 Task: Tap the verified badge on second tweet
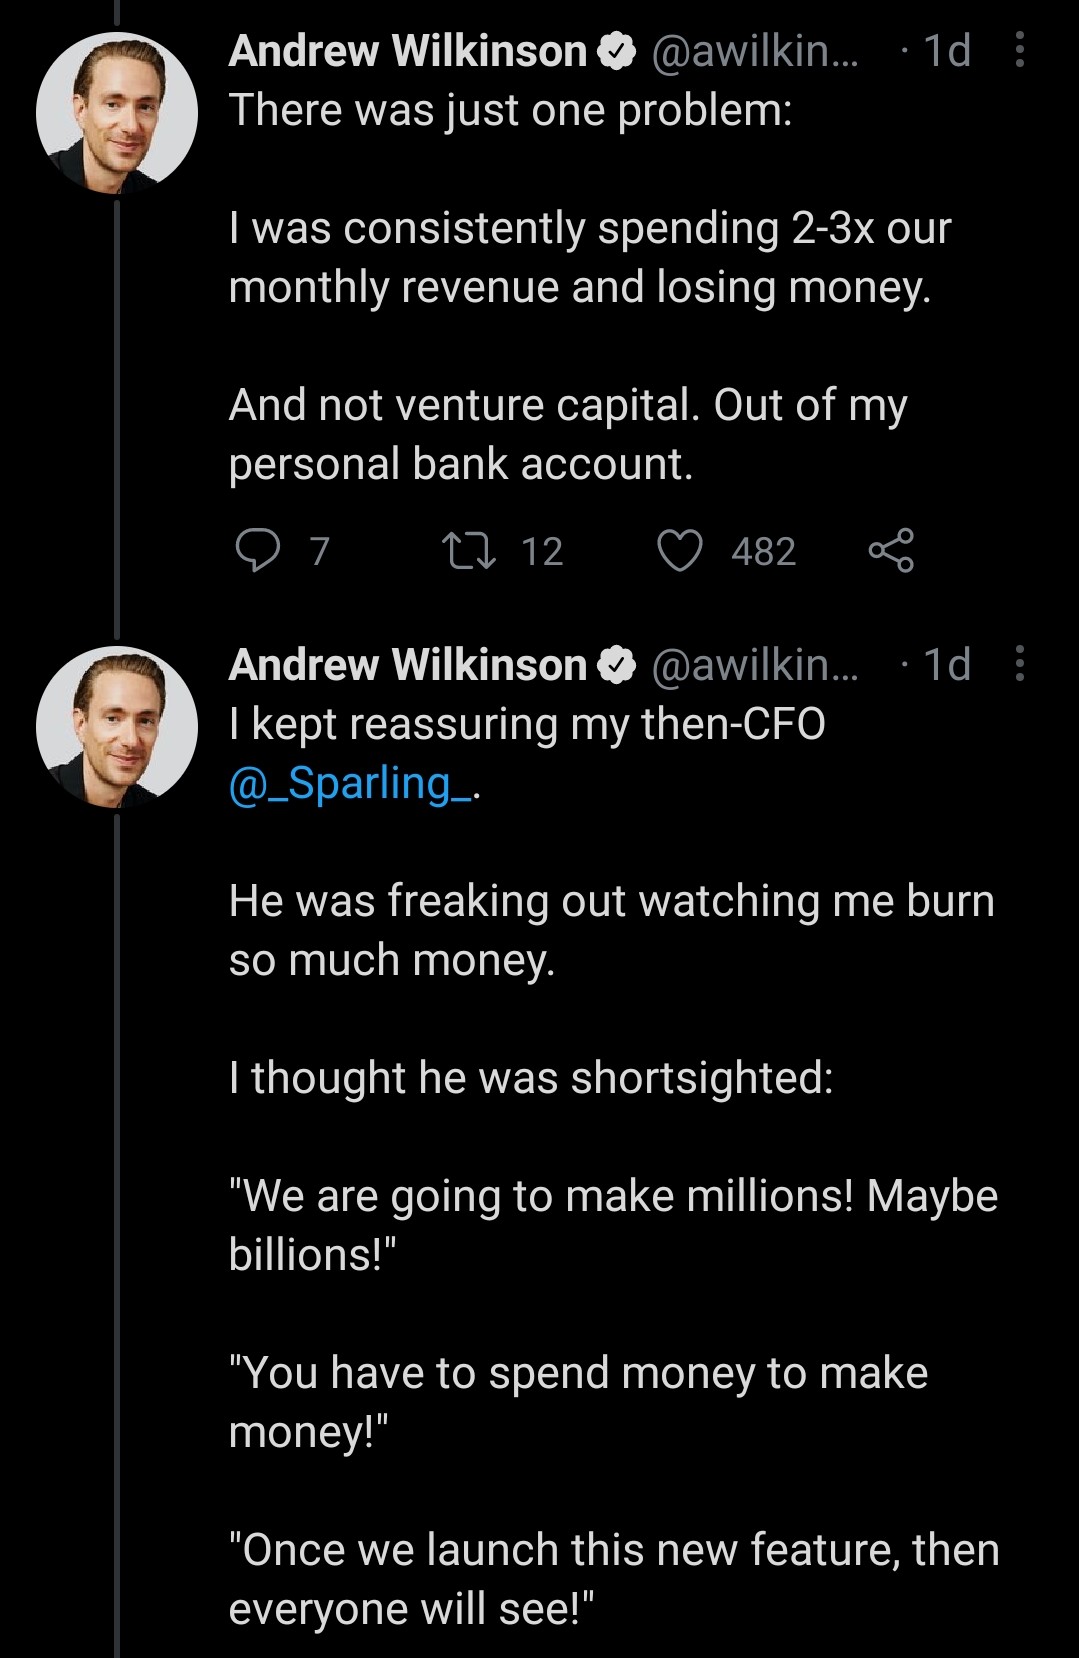(617, 665)
